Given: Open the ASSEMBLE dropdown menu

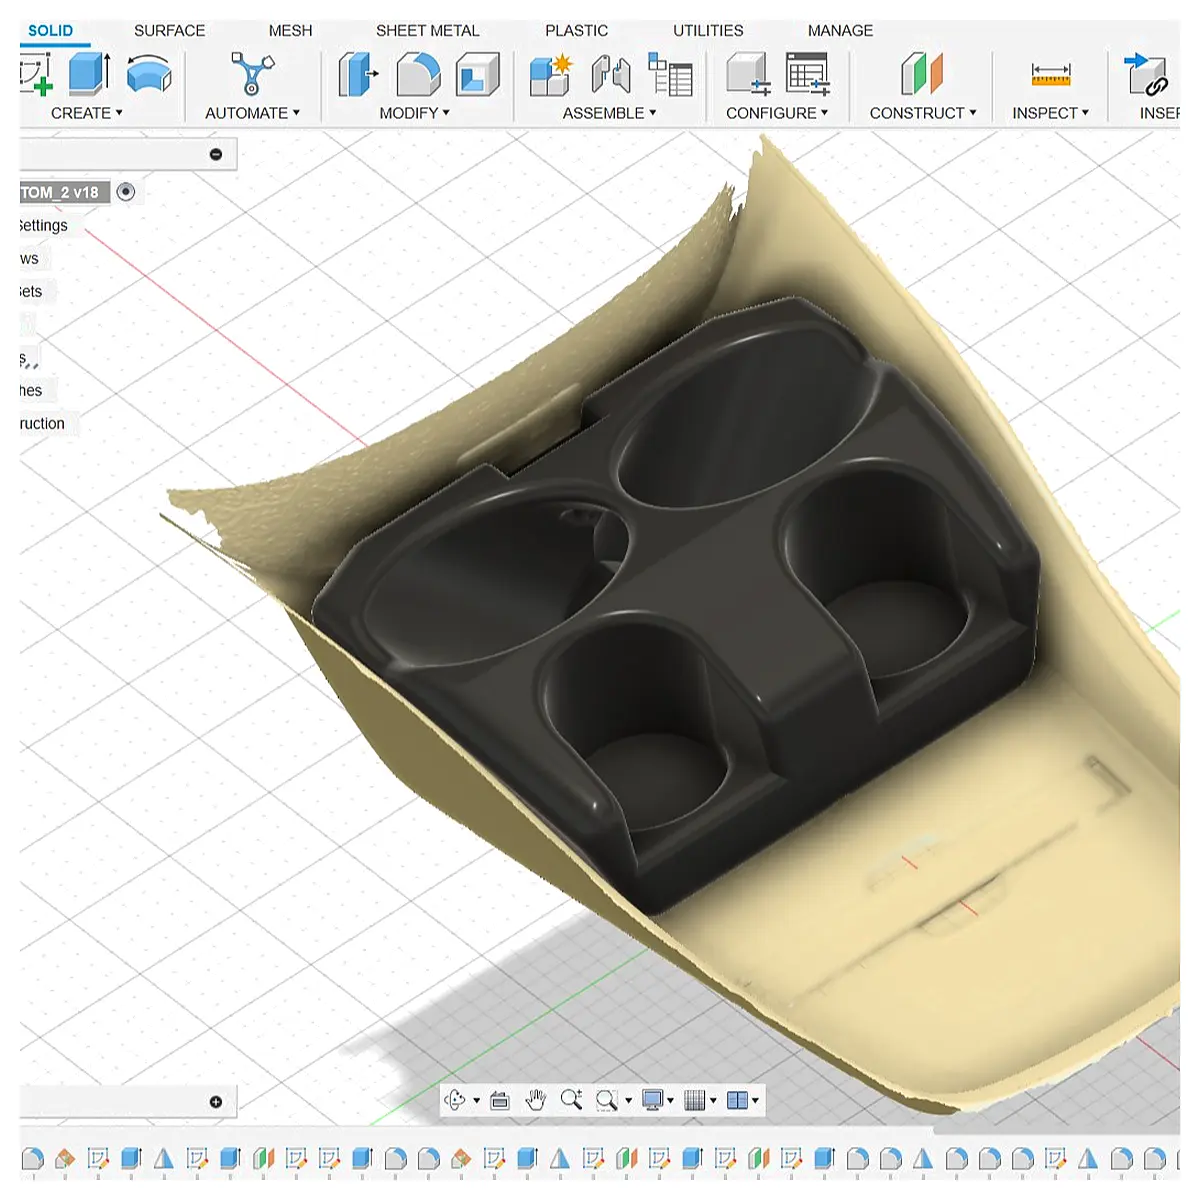Looking at the screenshot, I should click(x=610, y=113).
